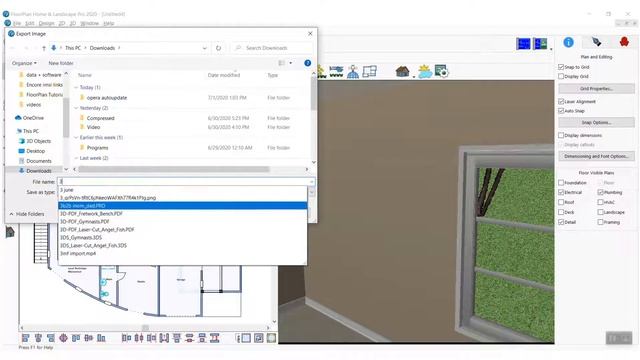
Task: Expand the address bar history dropdown
Action: (x=204, y=48)
